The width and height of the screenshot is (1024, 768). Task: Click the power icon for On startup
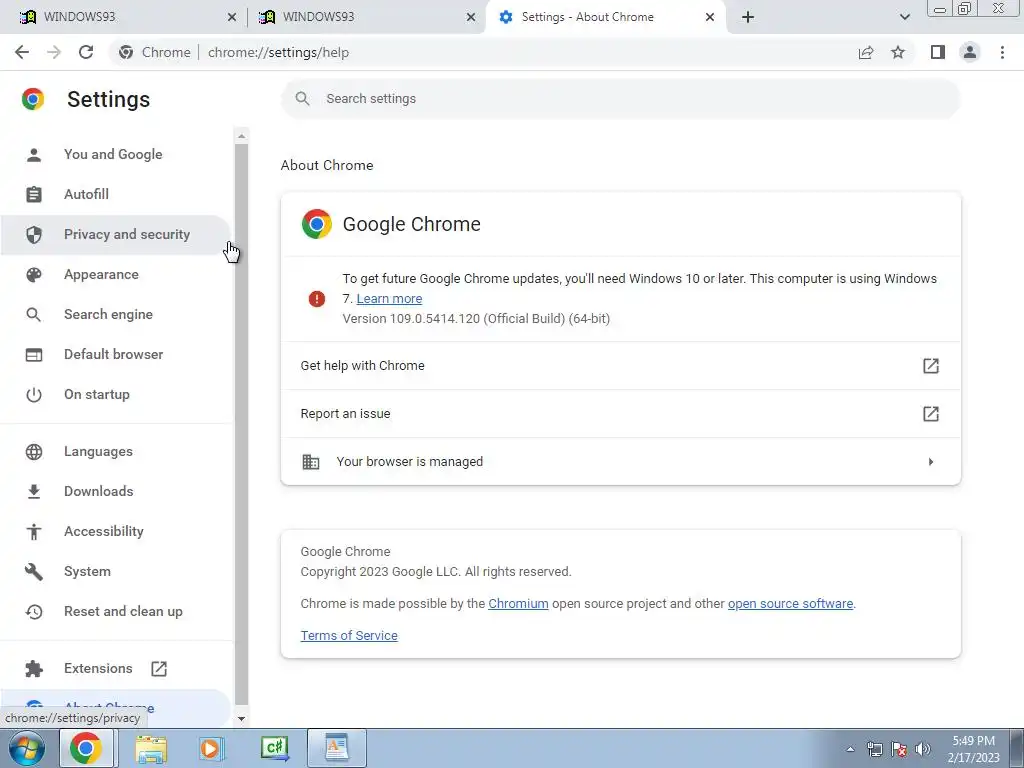[34, 394]
